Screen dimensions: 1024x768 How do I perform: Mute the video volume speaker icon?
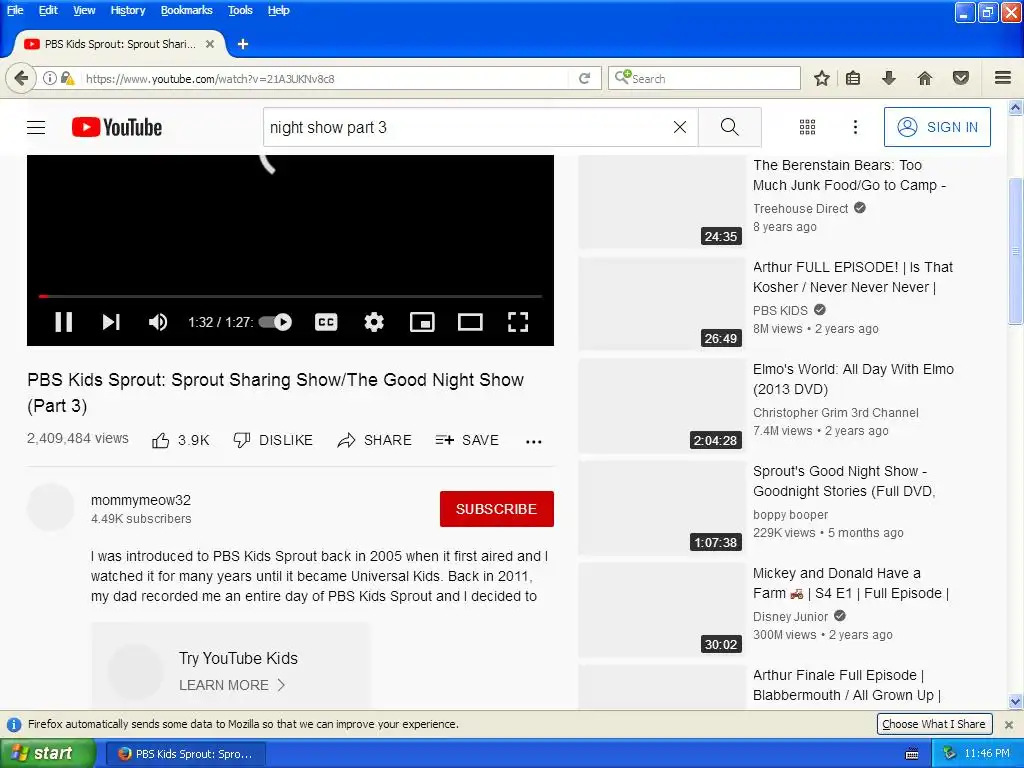click(x=158, y=322)
